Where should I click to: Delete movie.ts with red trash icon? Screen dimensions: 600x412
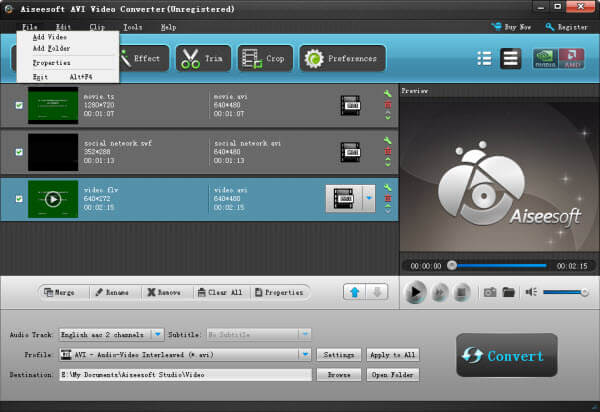tap(388, 104)
